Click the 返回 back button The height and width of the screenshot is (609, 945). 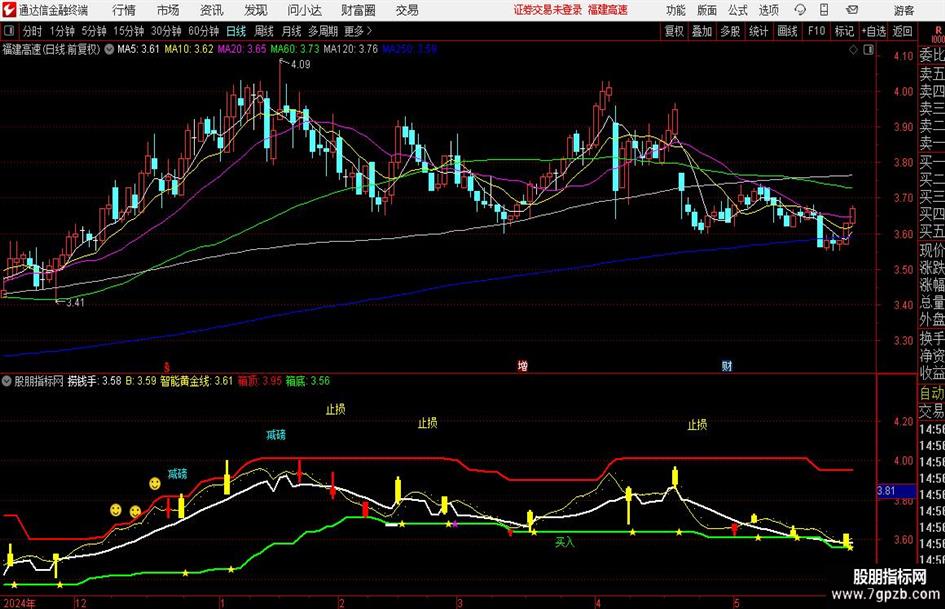(902, 31)
